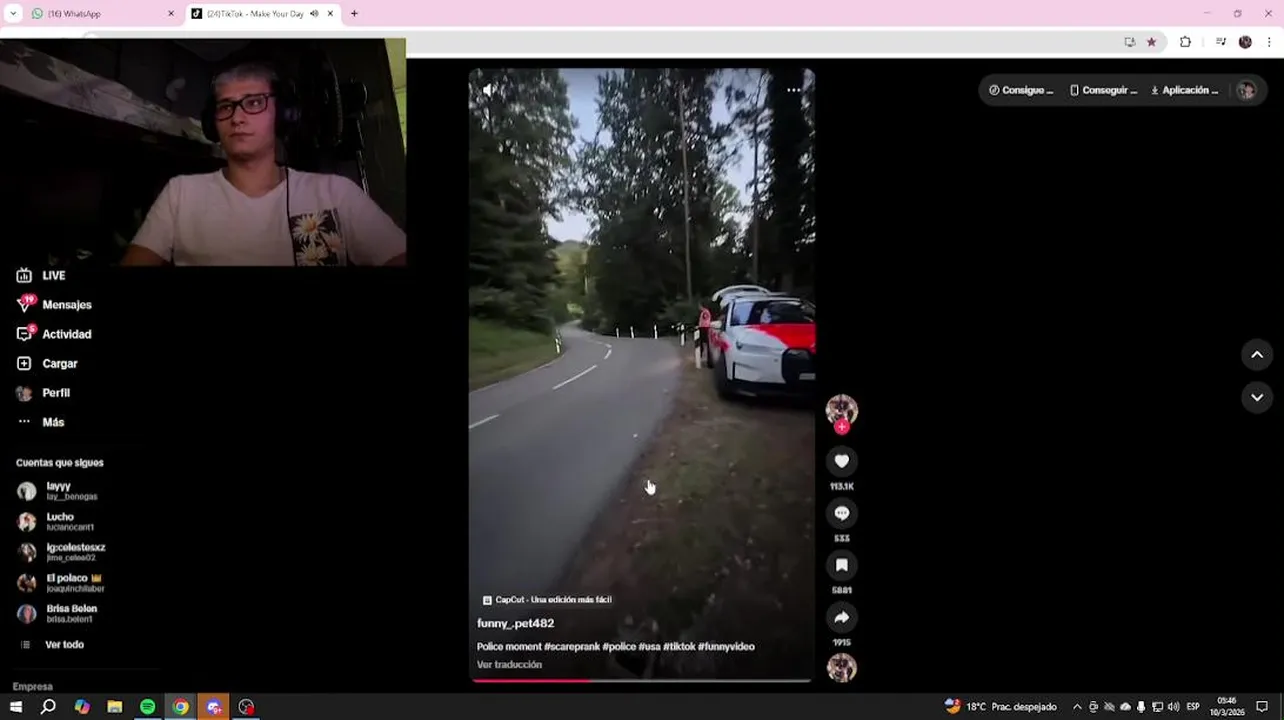Open followed account Brisa Belen
1284x720 pixels.
coord(57,613)
